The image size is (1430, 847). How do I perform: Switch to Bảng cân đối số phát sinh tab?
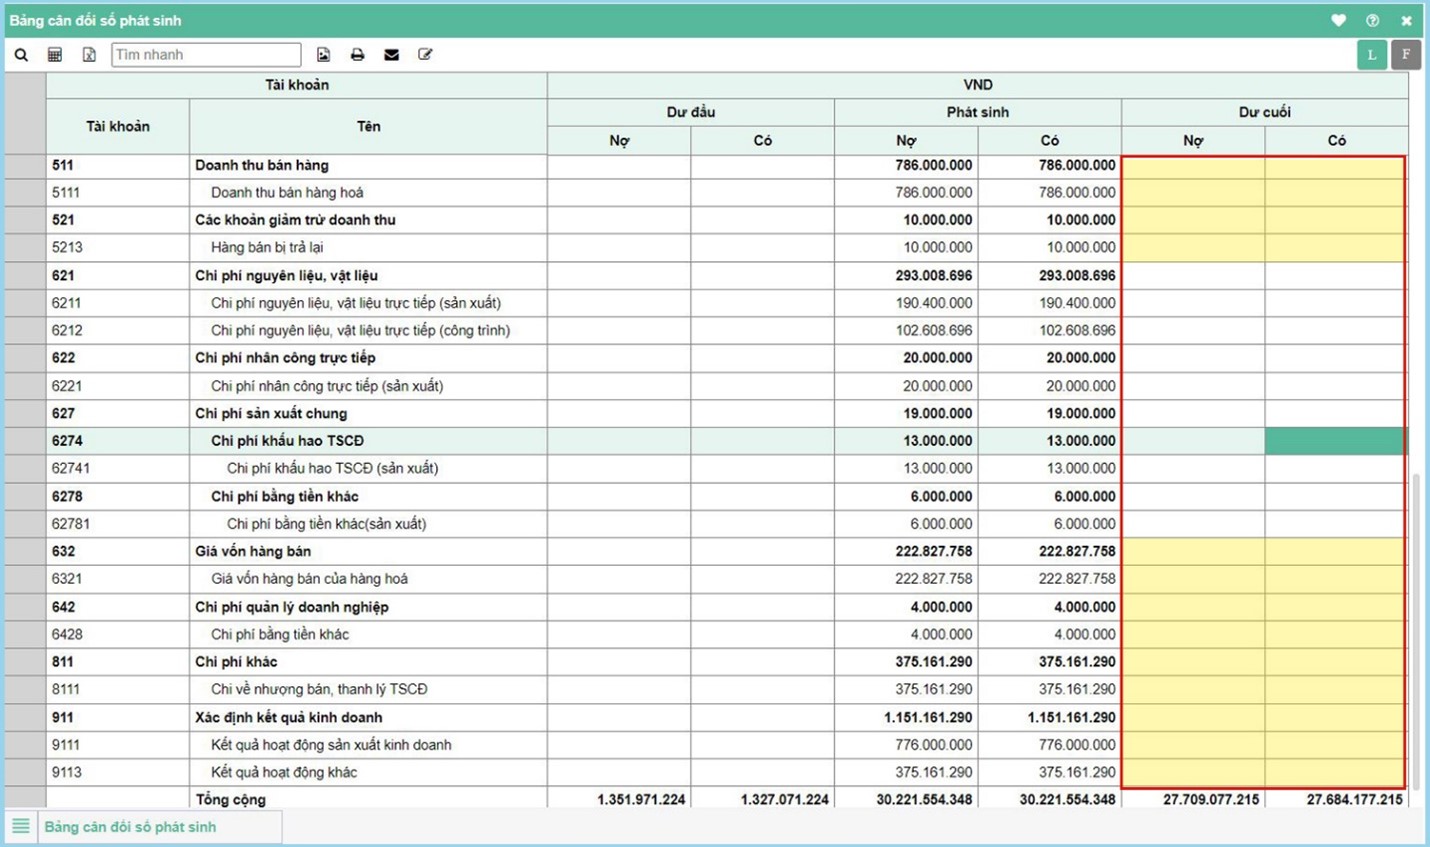click(130, 827)
